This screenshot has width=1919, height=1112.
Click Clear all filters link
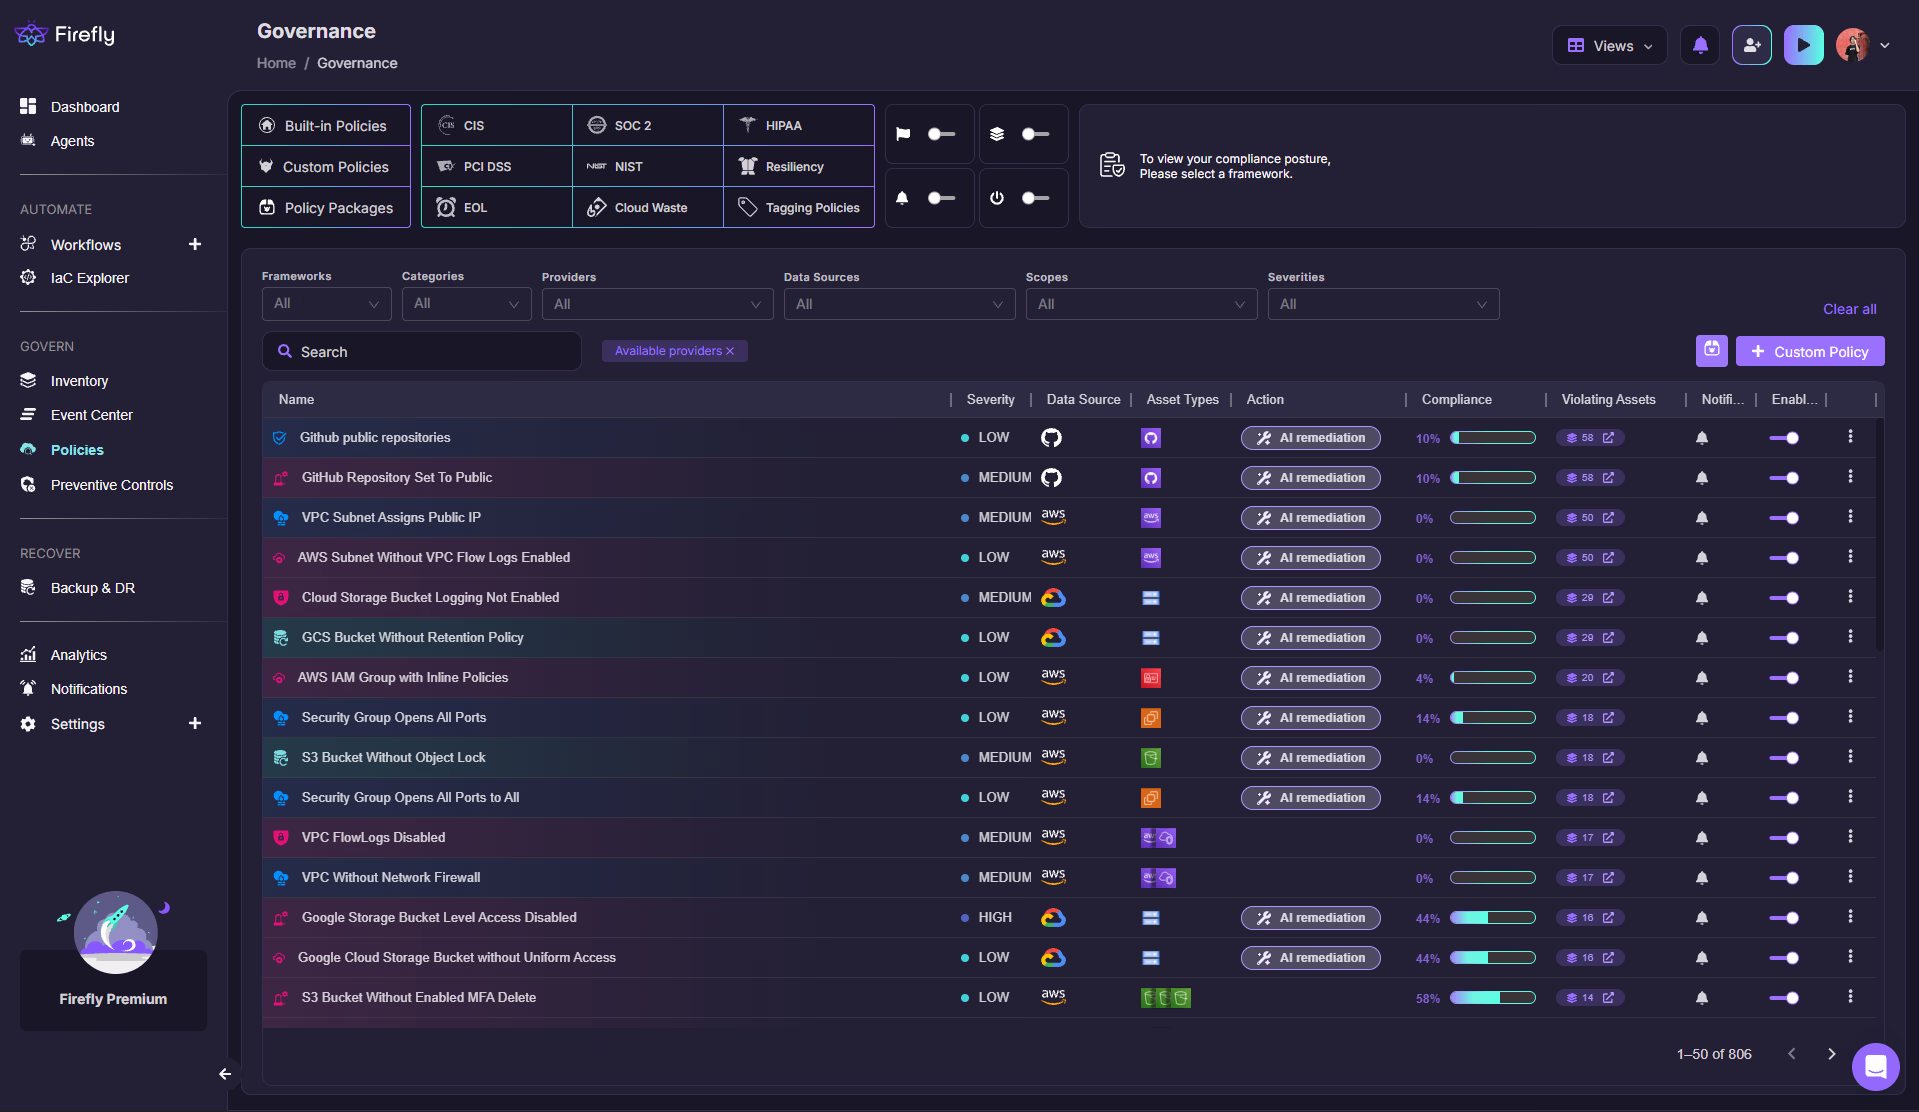pos(1849,309)
